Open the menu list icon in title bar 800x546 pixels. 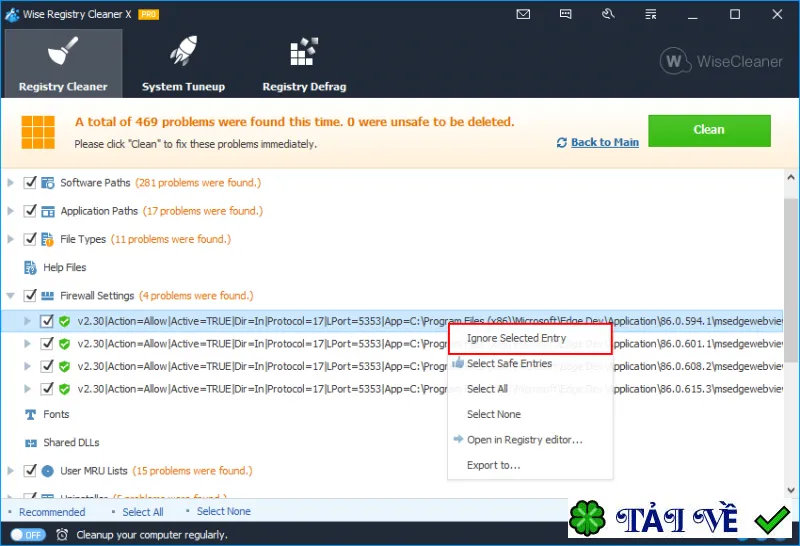tap(651, 14)
